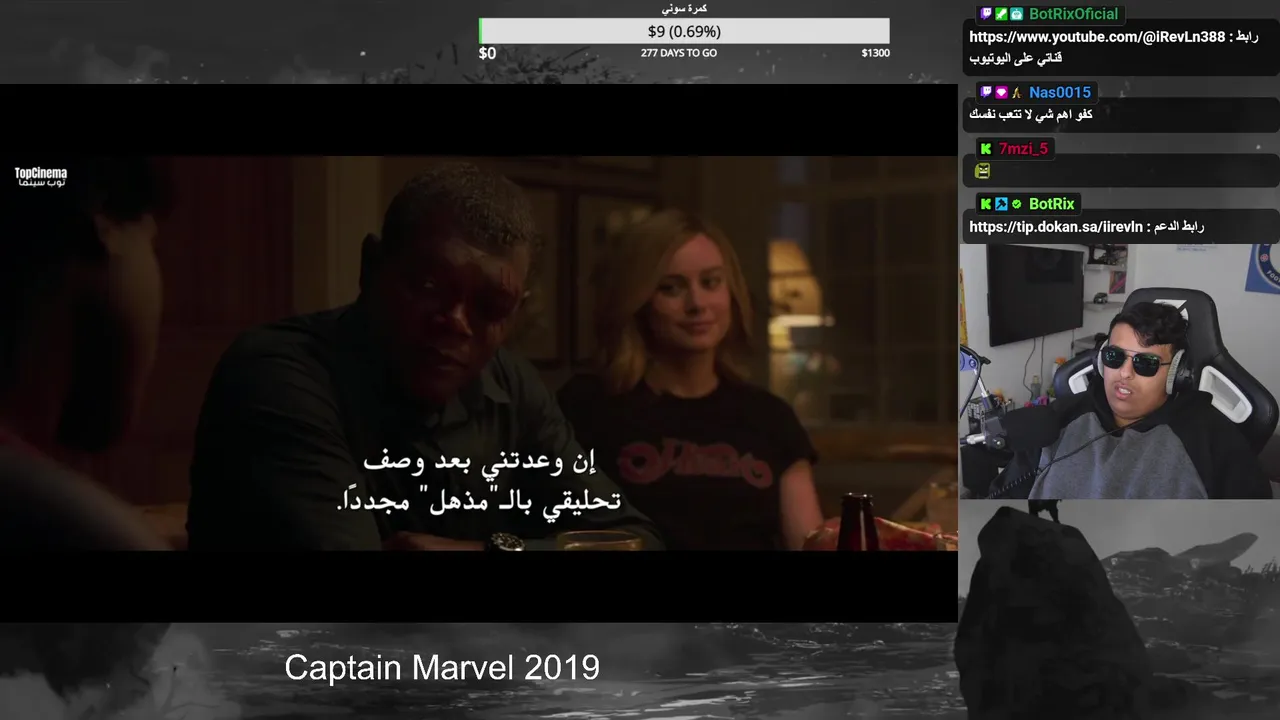Click the robot bot badge beside BotRixOficial
This screenshot has width=1280, height=720.
[1016, 14]
